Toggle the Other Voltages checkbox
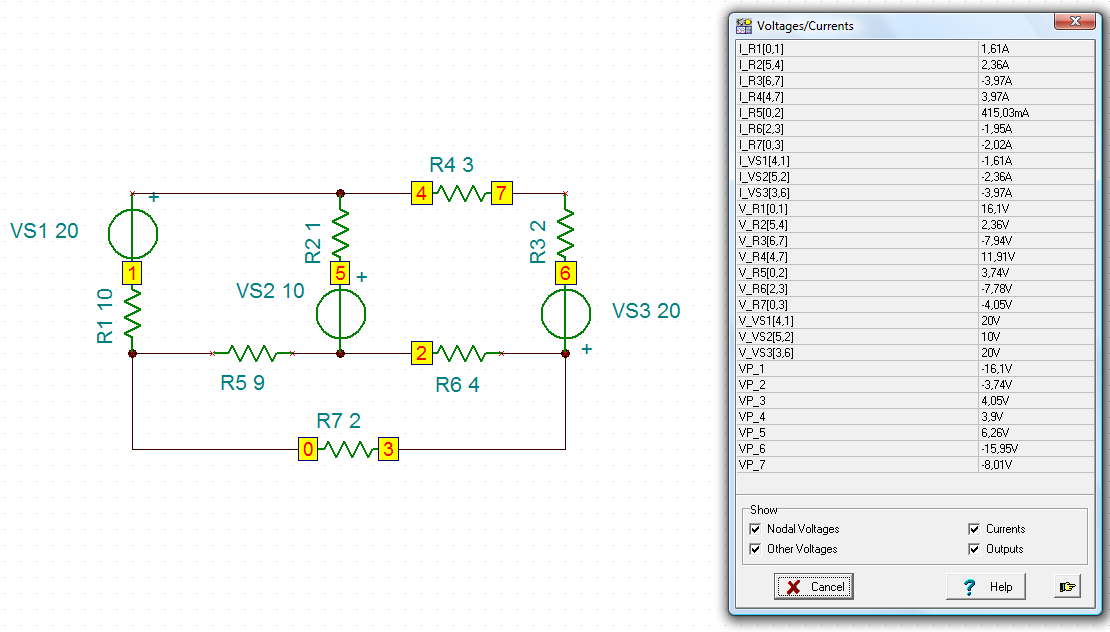This screenshot has width=1110, height=632. pyautogui.click(x=755, y=549)
